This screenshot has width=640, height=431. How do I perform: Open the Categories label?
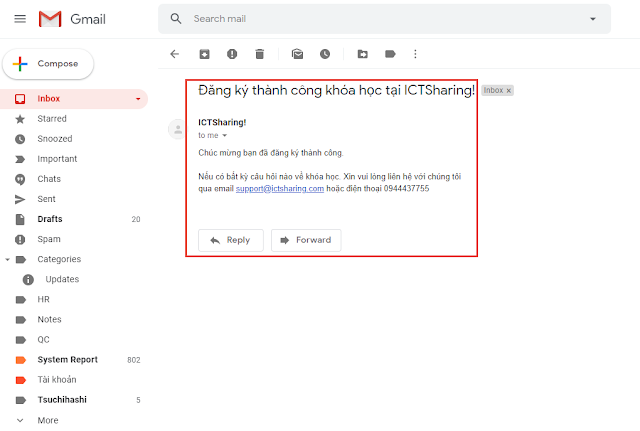tap(59, 259)
